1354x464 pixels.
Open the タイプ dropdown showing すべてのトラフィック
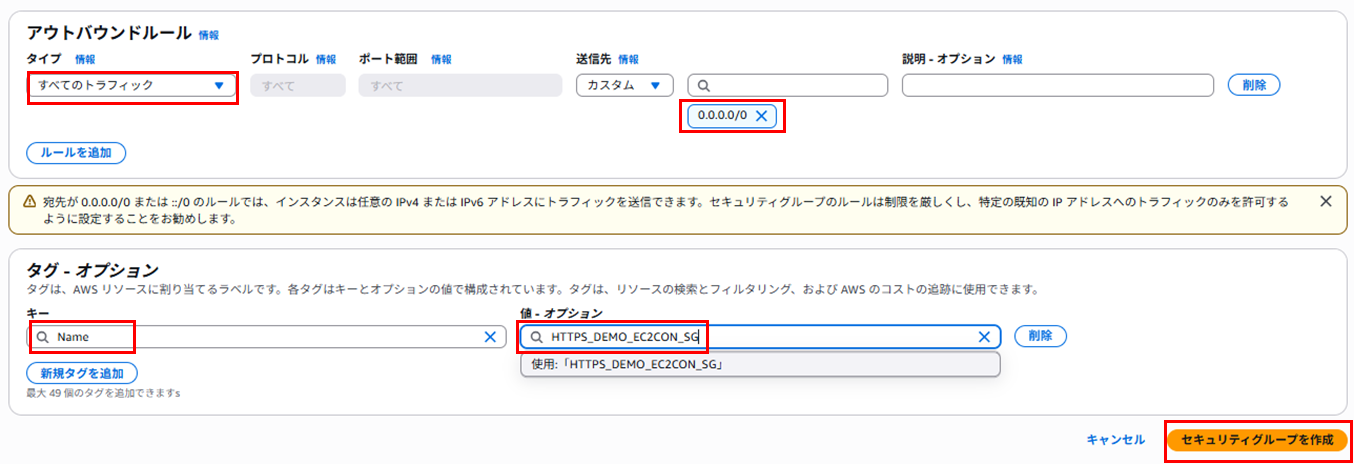pos(132,86)
